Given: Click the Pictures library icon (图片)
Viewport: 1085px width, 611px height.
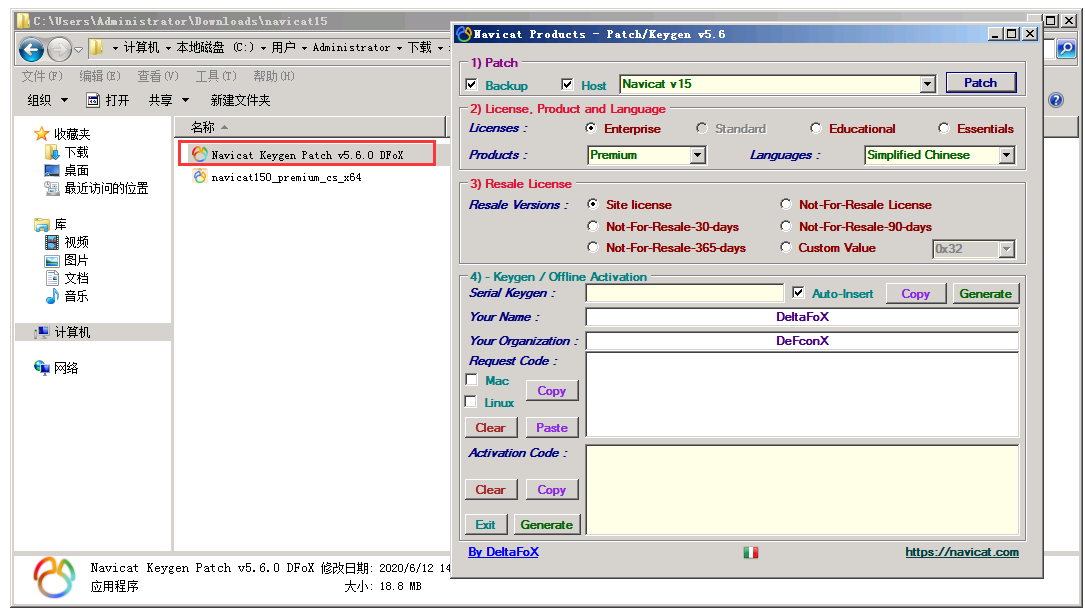Looking at the screenshot, I should click(x=52, y=261).
